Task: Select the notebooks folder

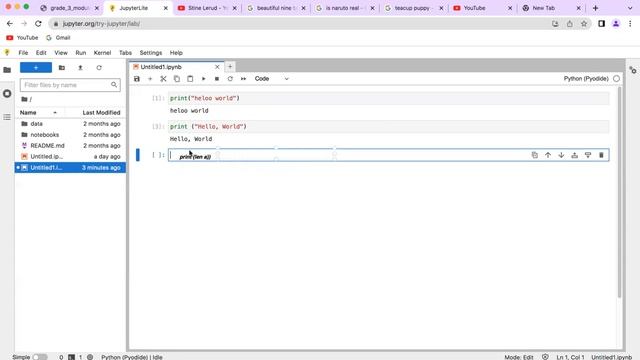Action: [70, 135]
